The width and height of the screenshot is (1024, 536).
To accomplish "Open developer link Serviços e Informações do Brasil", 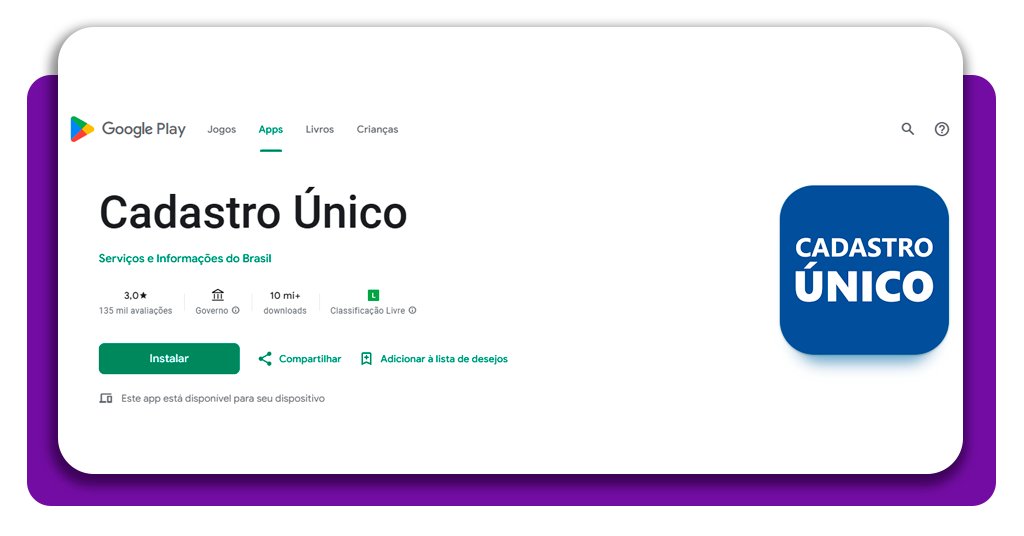I will [185, 258].
